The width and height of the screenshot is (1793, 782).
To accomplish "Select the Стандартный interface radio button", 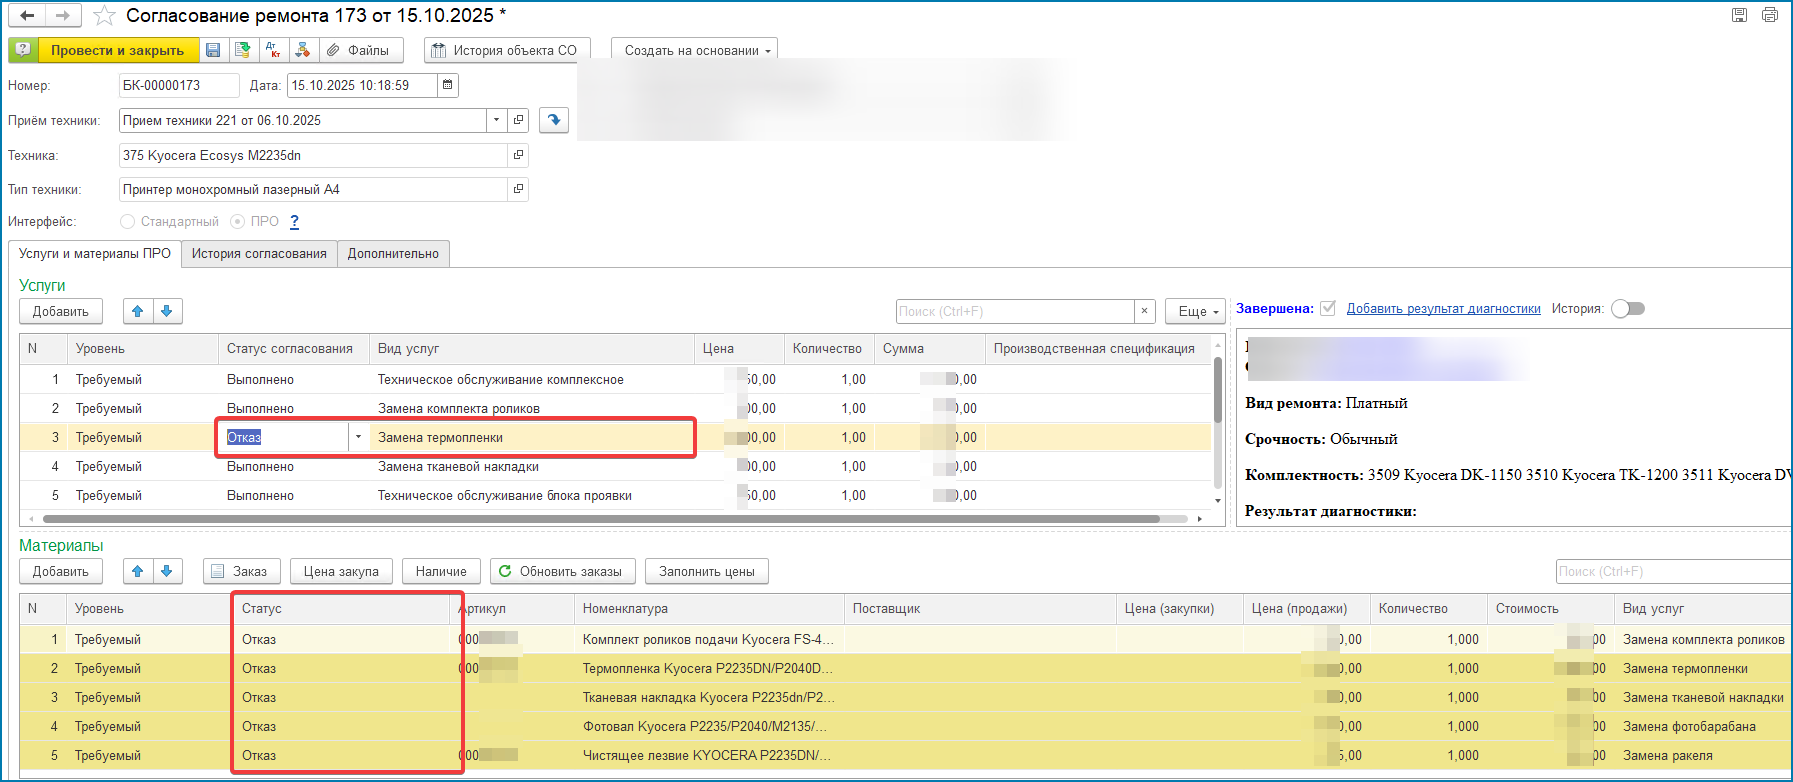I will pos(127,222).
